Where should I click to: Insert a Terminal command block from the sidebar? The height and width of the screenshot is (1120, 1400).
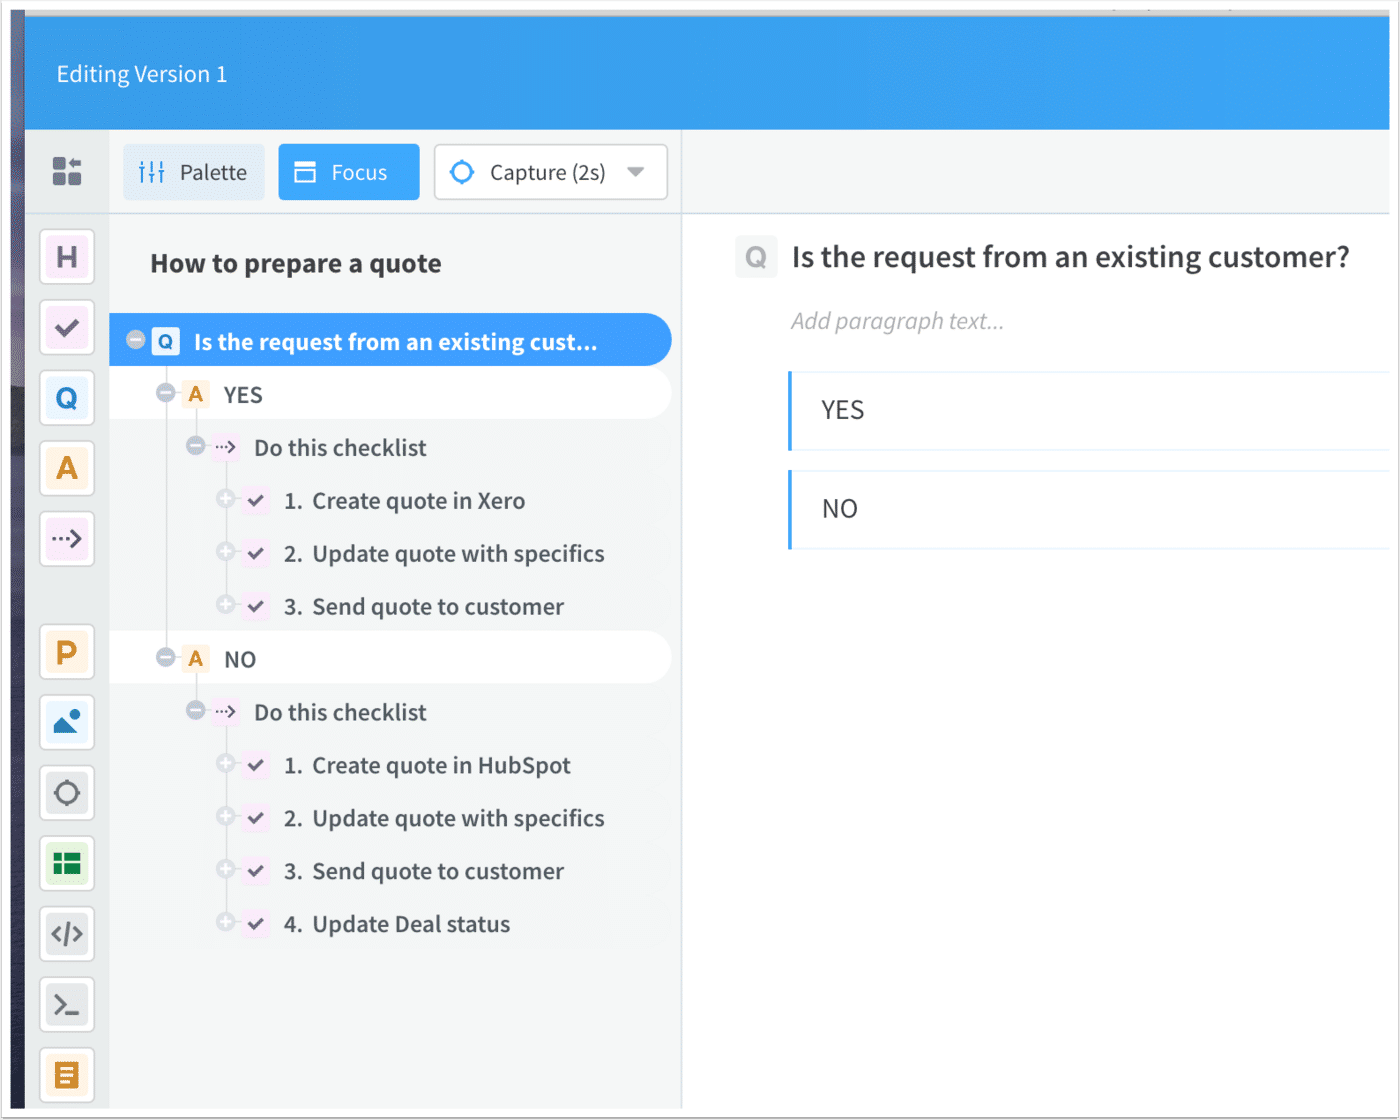coord(66,1004)
